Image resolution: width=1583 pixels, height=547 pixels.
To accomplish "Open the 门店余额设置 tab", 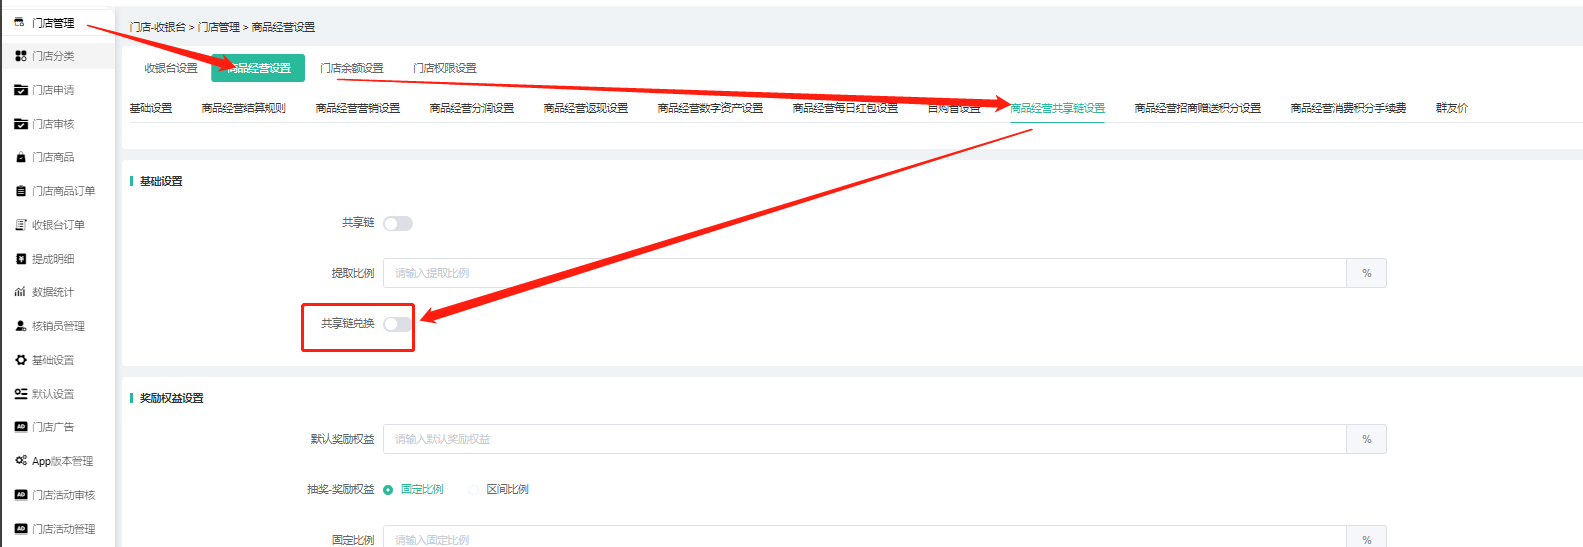I will click(x=352, y=68).
